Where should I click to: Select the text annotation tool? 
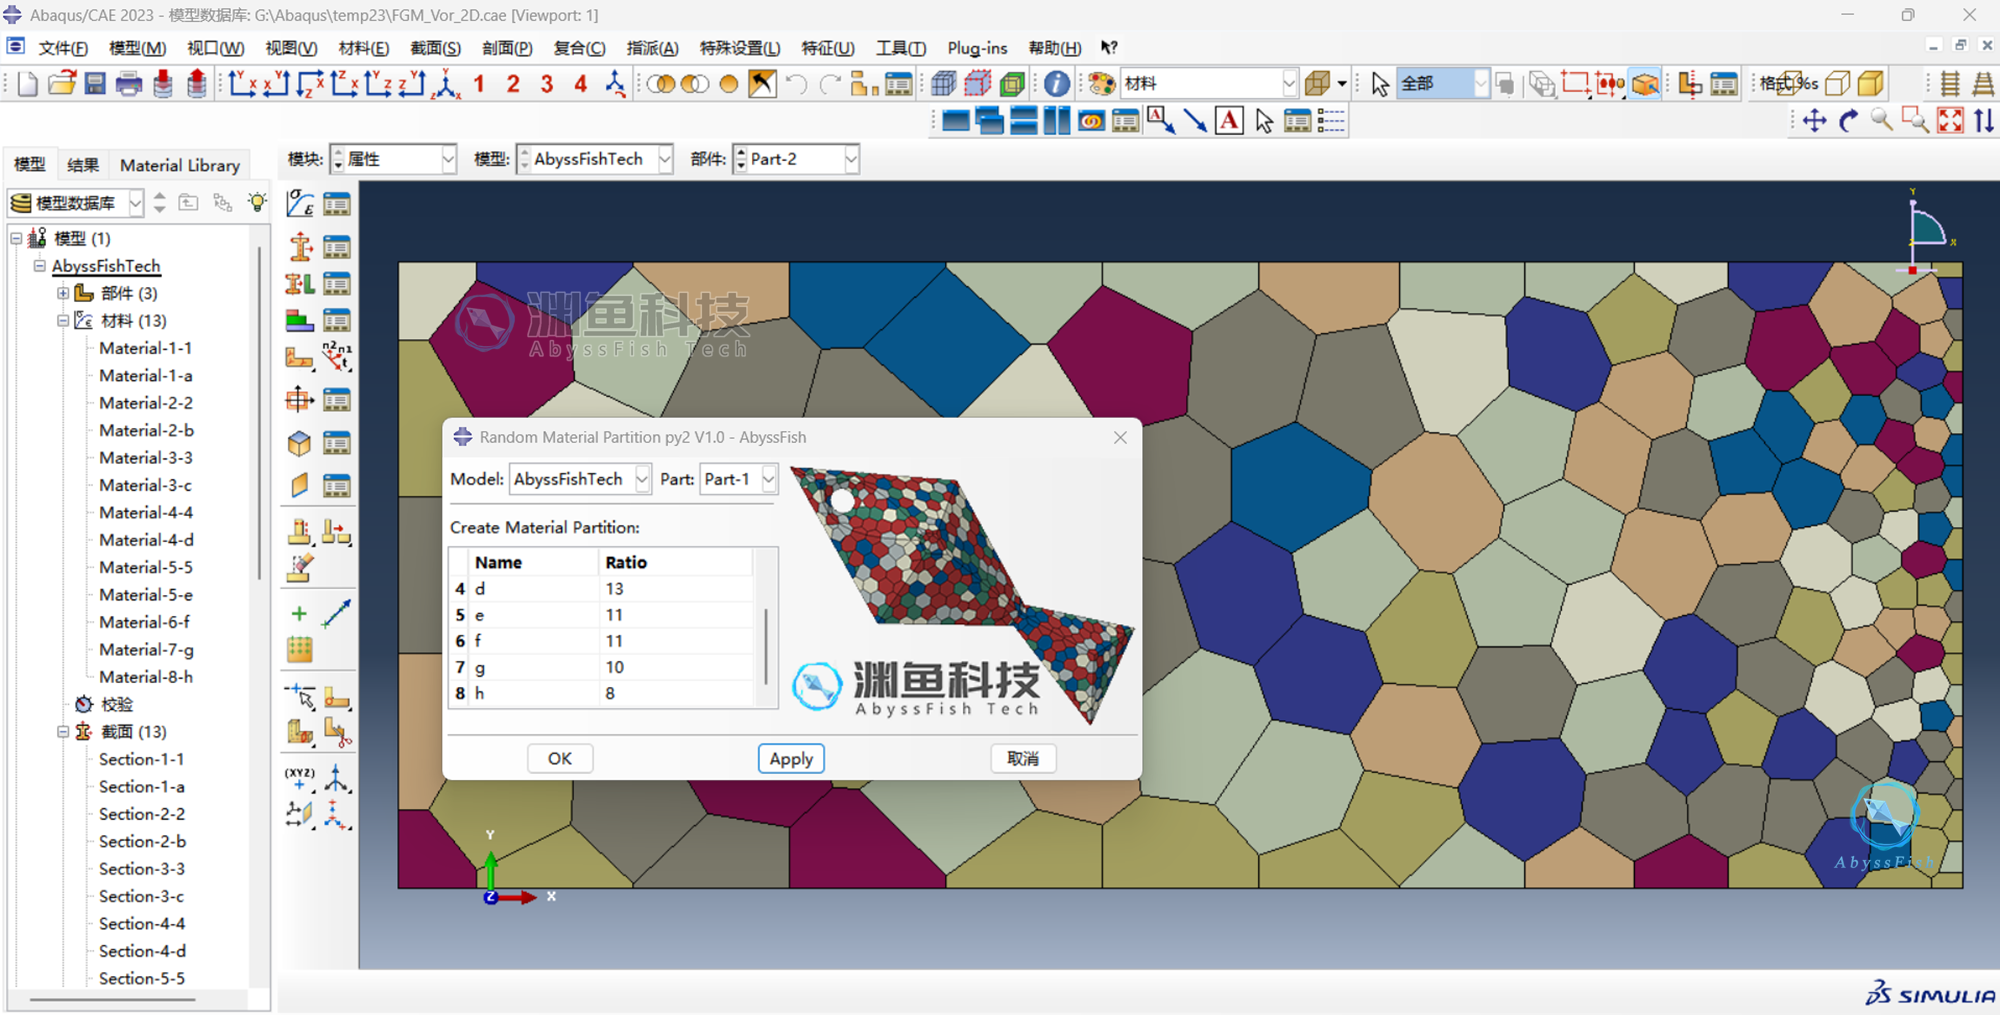[x=1229, y=121]
